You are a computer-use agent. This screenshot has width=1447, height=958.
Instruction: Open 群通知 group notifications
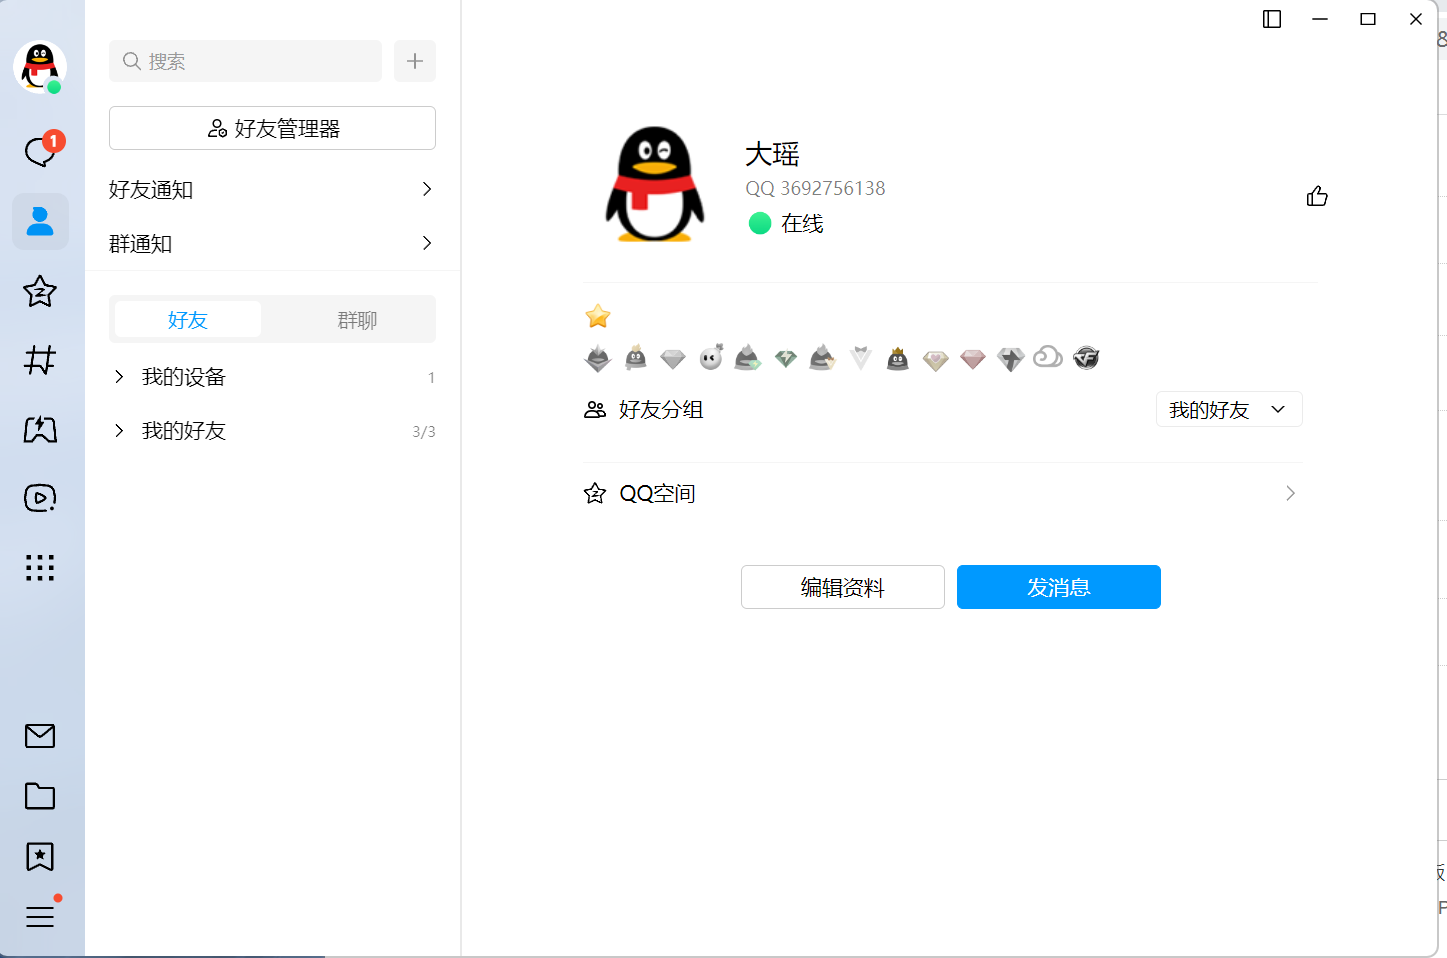[x=272, y=243]
